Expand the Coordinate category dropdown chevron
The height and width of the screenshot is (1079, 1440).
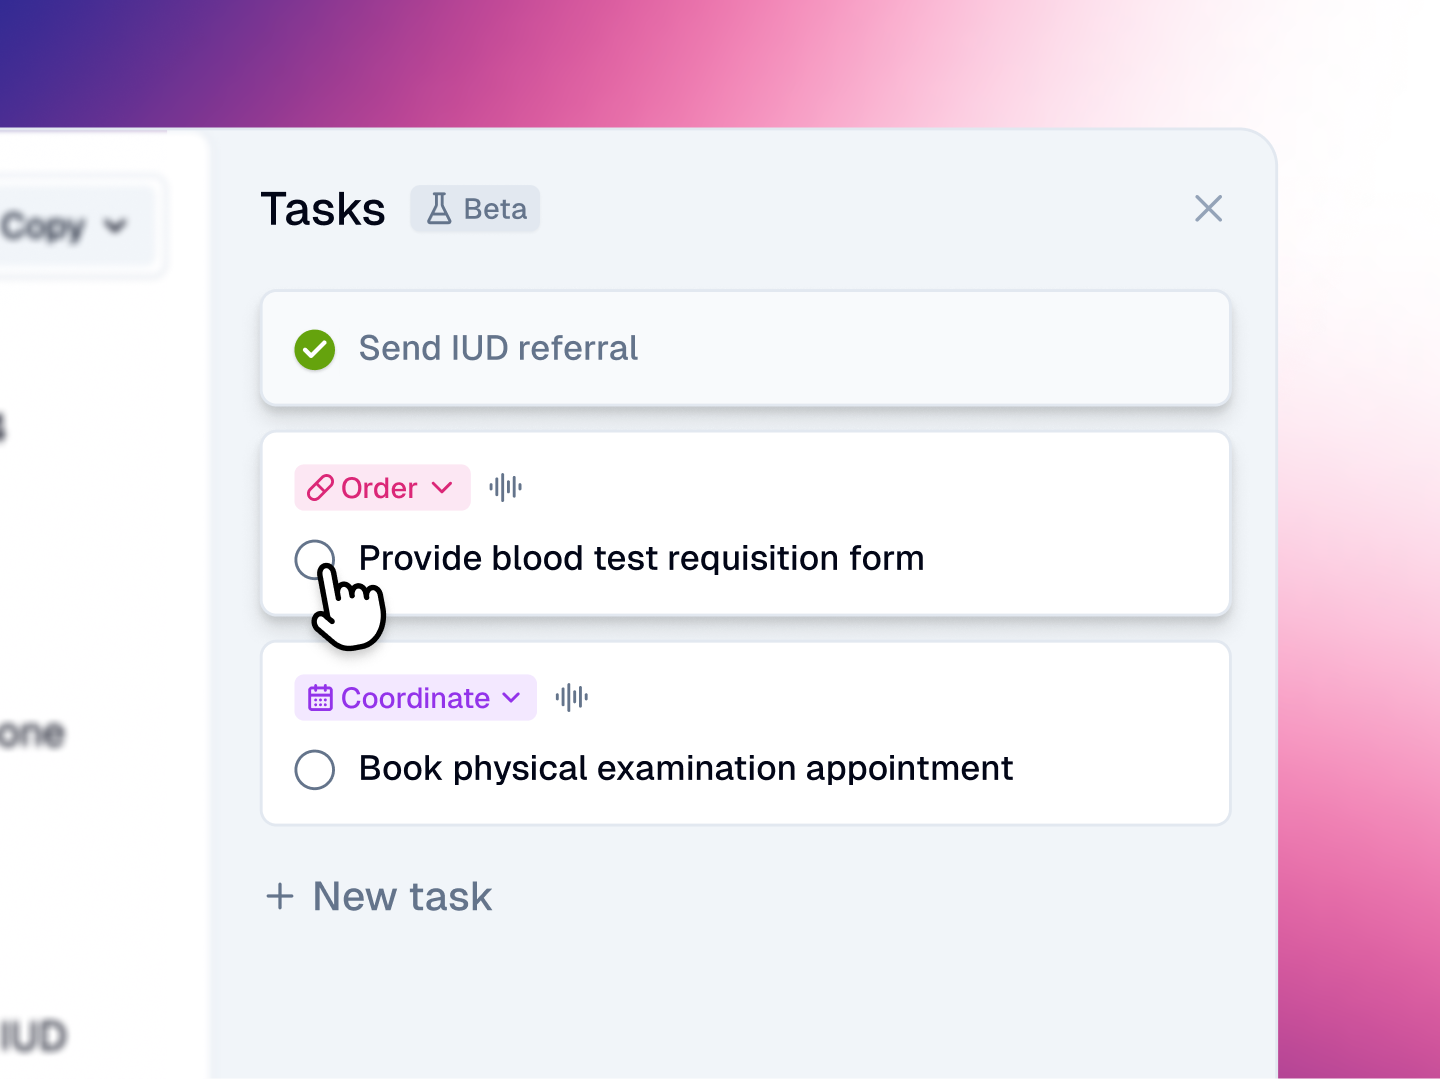coord(512,698)
